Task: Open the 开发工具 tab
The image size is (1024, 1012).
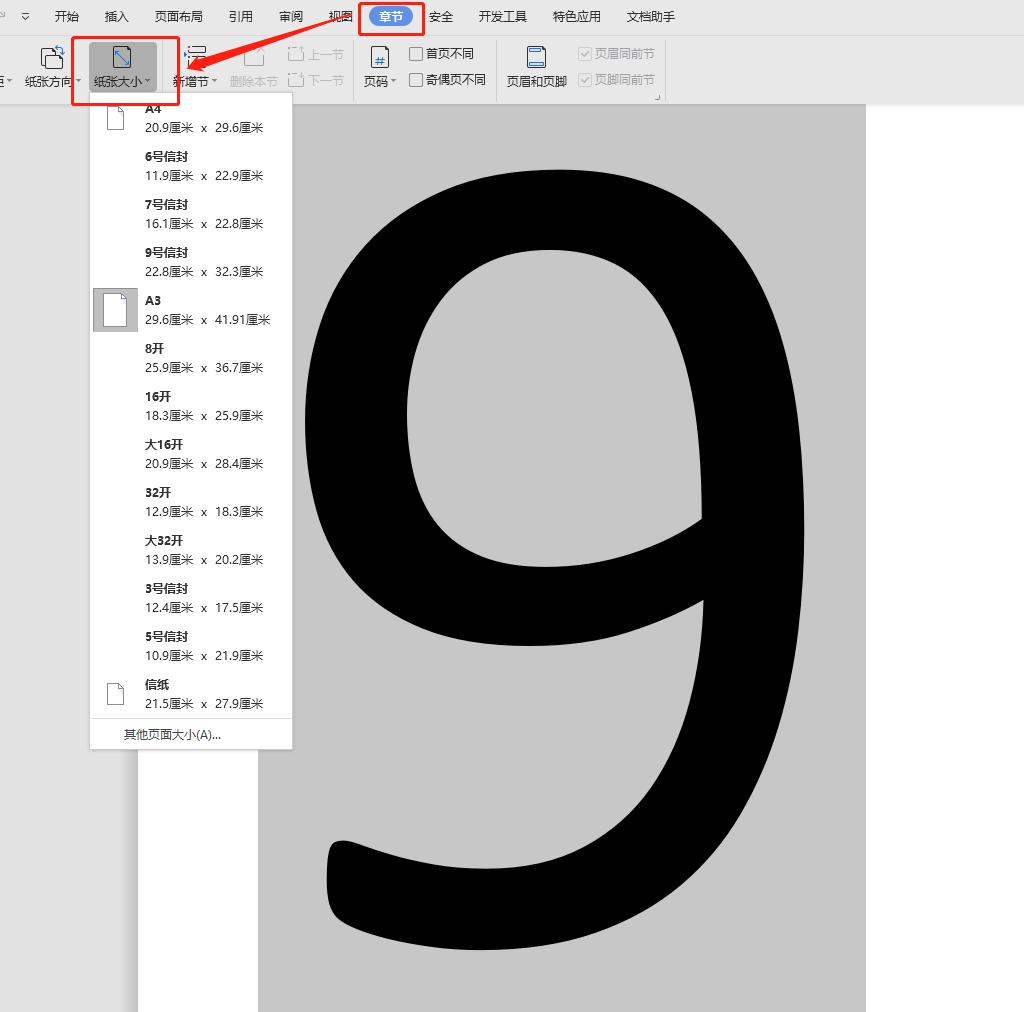Action: pyautogui.click(x=502, y=17)
